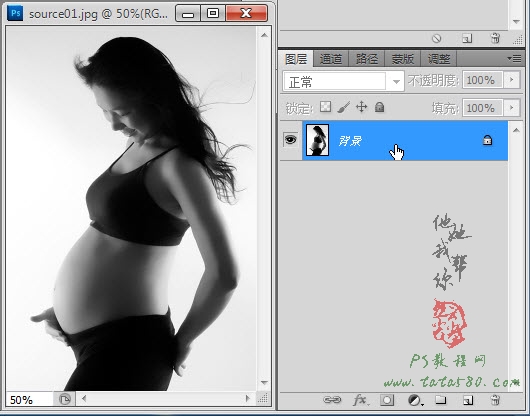
Task: Toggle visibility eye of 背景 layer
Action: (x=290, y=139)
